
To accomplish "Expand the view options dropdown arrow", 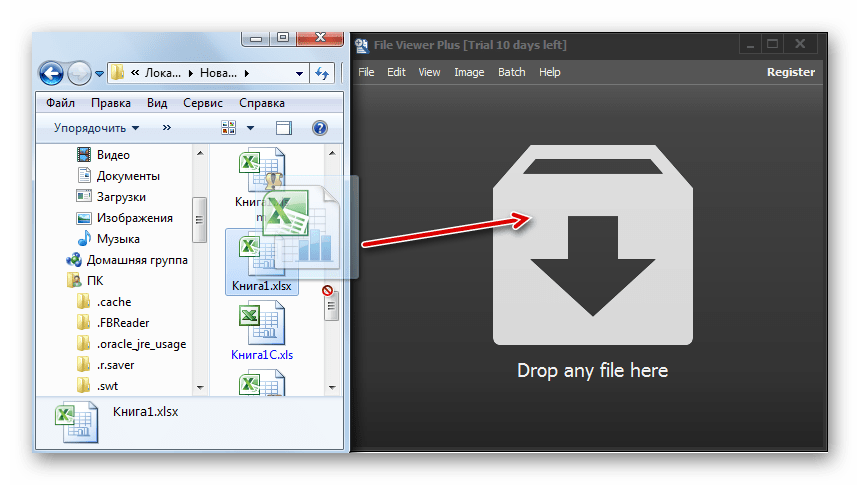I will click(250, 128).
